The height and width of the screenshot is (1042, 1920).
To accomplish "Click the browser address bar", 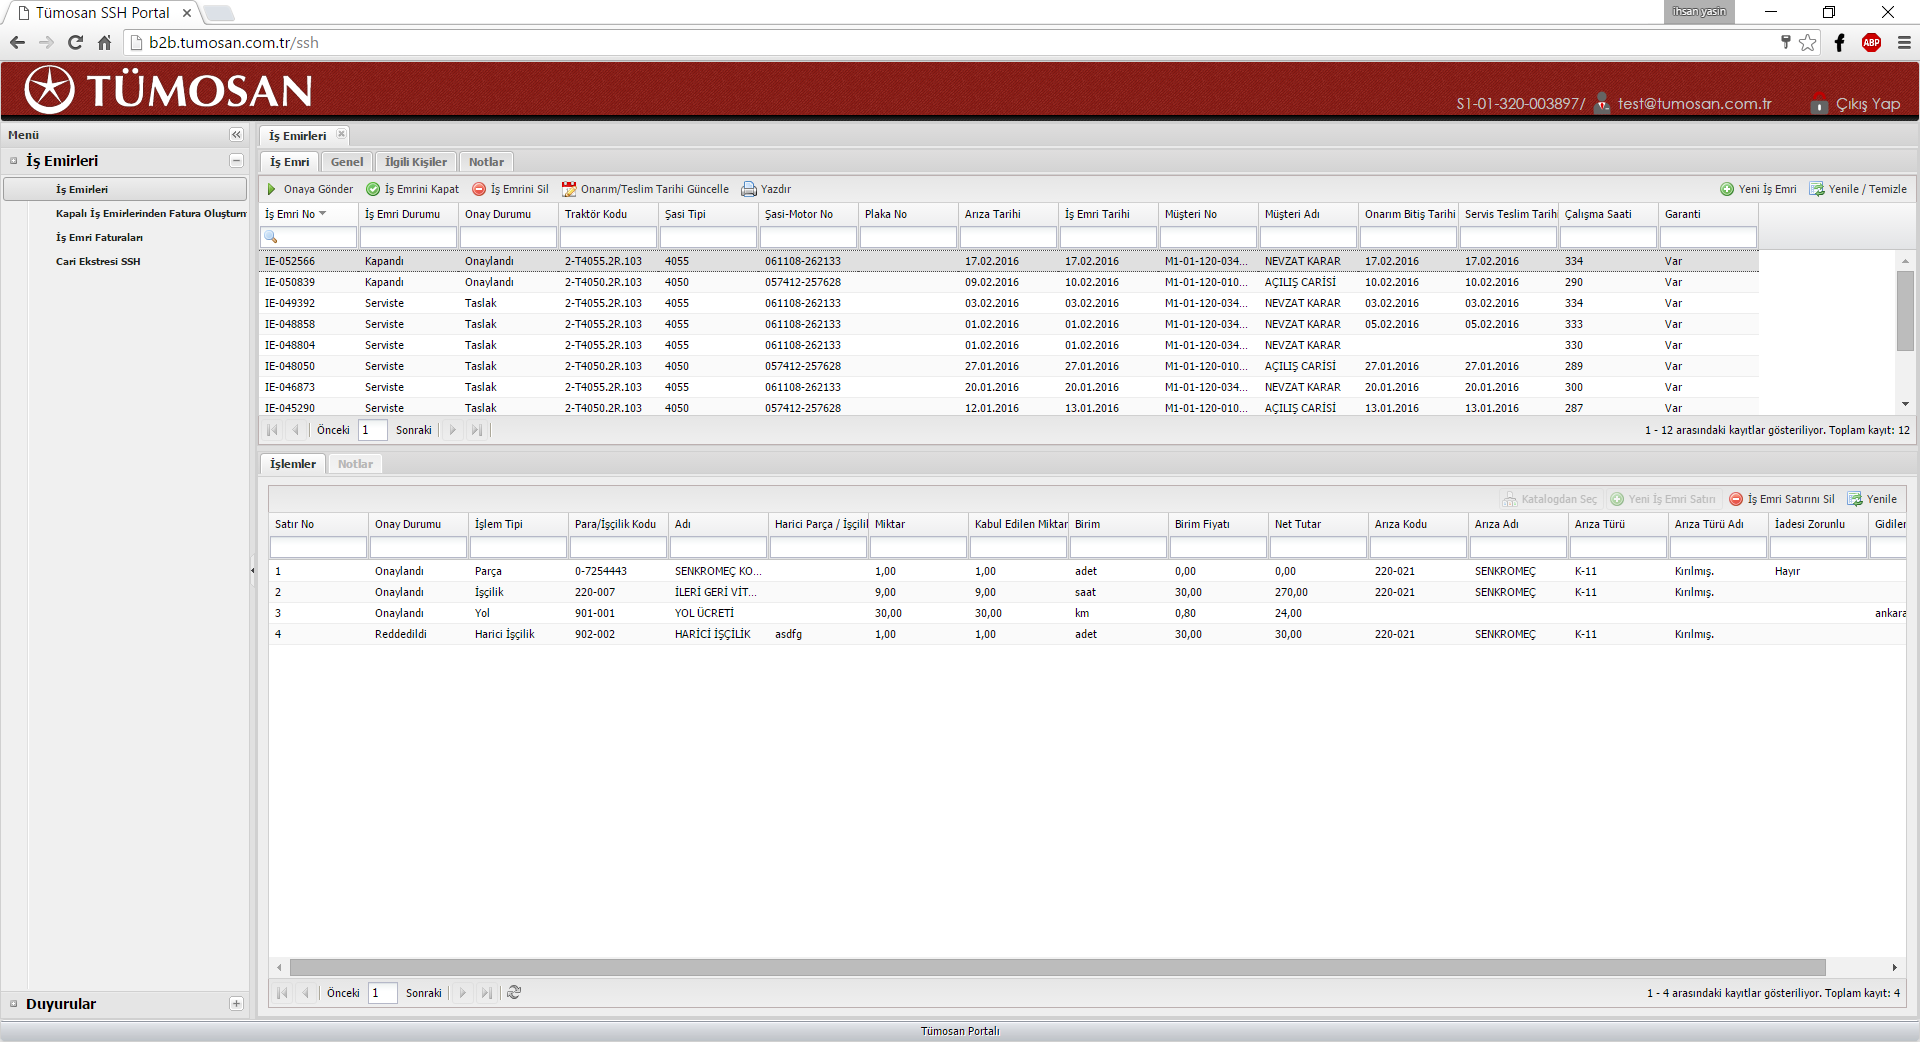I will coord(960,42).
